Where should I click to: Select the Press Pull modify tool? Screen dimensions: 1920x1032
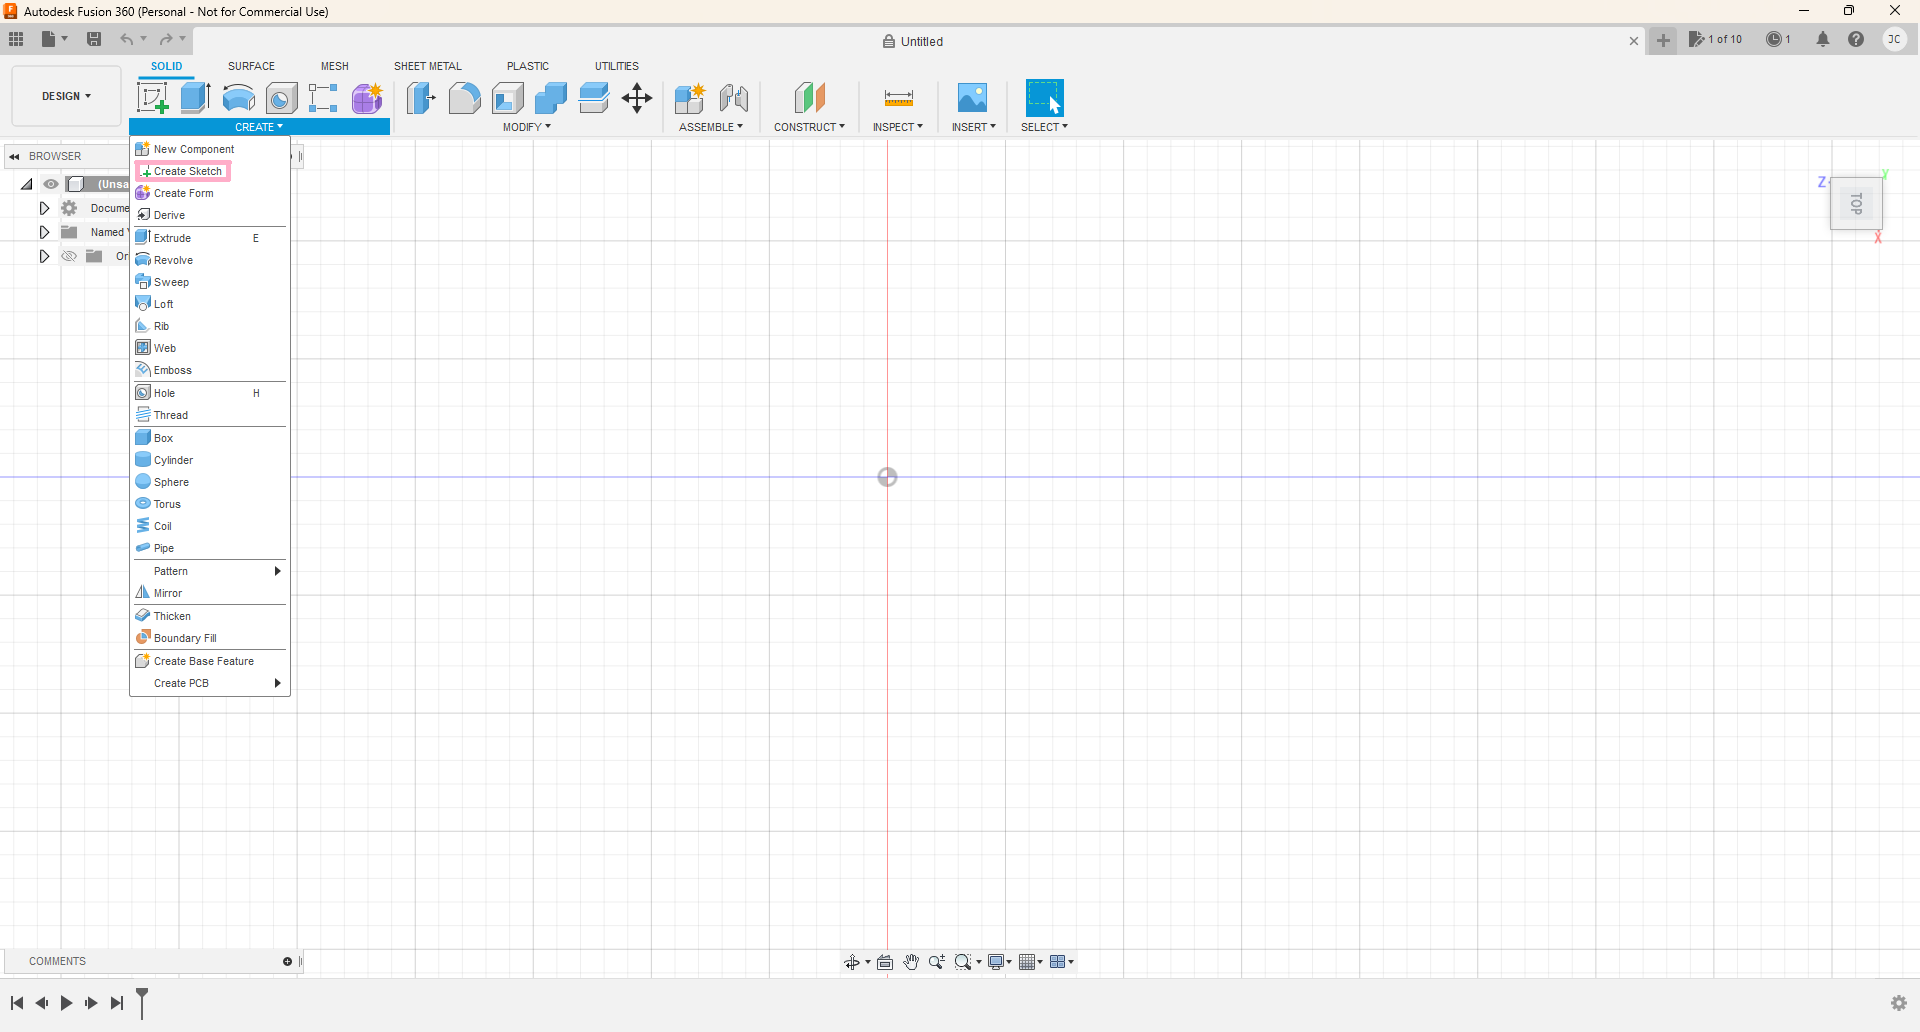(421, 98)
